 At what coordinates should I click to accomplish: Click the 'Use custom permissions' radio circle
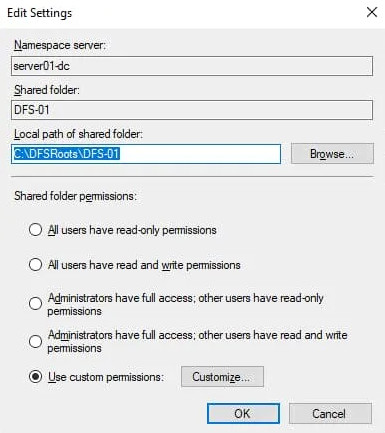tap(35, 377)
